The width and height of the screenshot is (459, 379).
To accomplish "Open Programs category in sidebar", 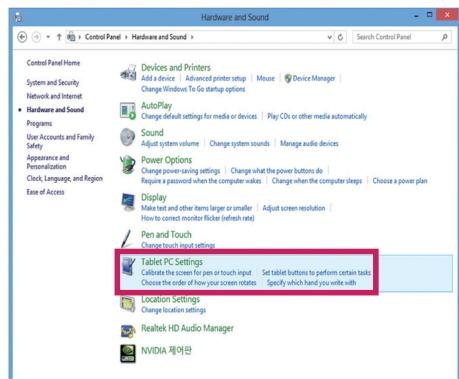I will click(x=39, y=124).
